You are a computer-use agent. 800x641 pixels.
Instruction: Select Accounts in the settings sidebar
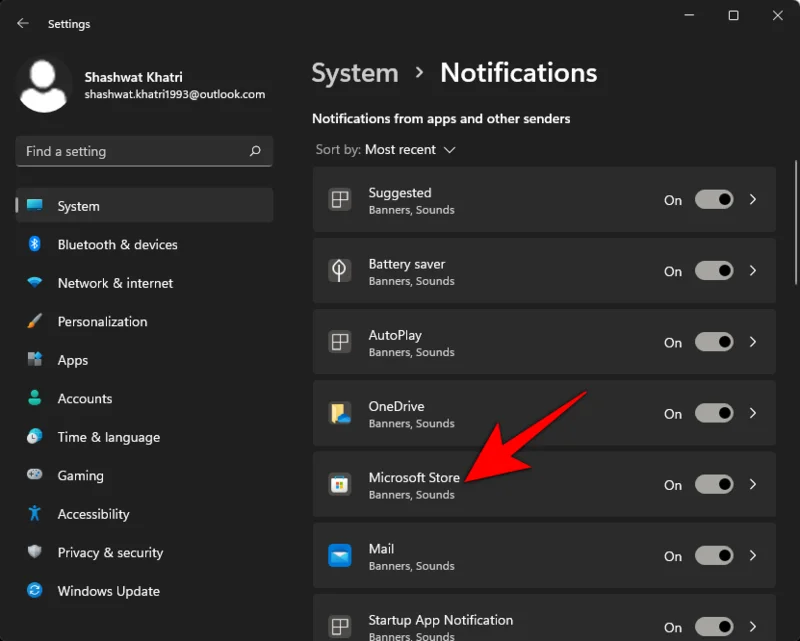pyautogui.click(x=84, y=398)
